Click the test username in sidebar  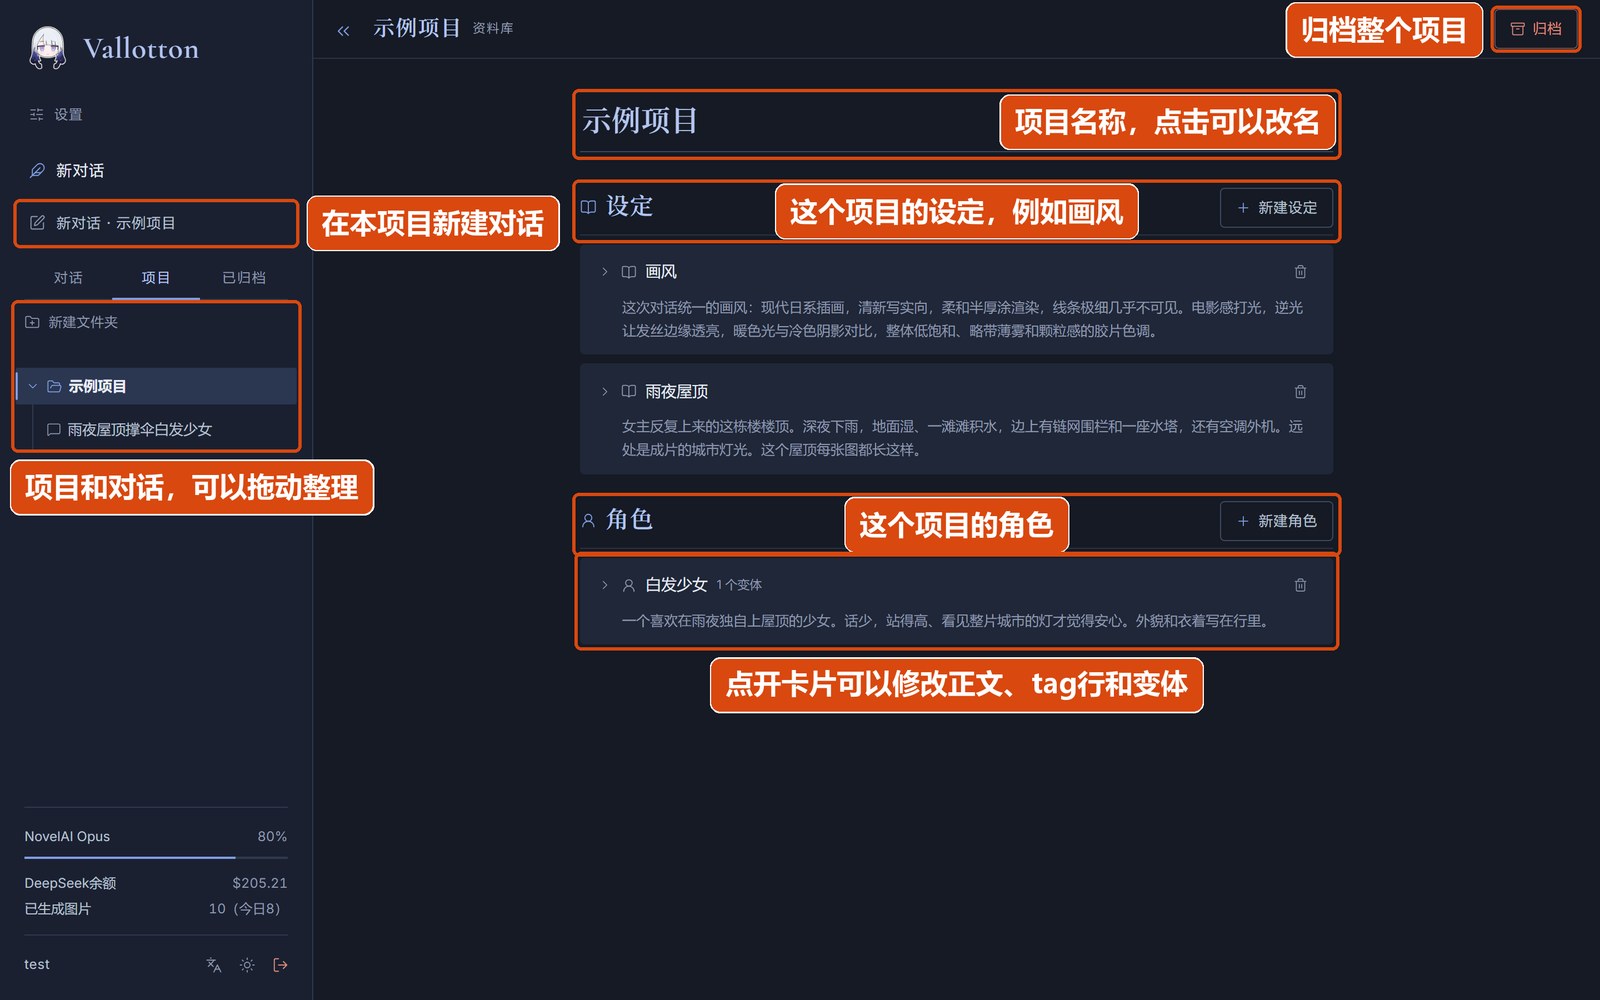tap(37, 965)
